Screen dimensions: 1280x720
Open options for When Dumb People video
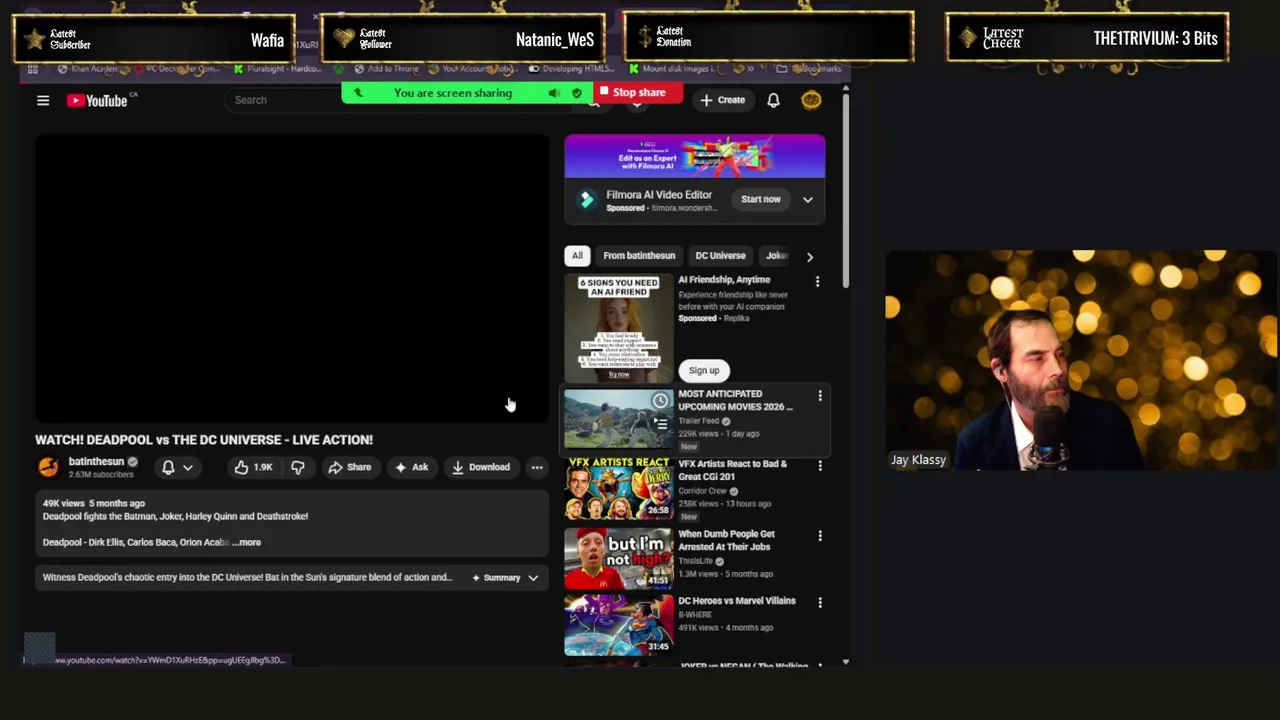pos(820,536)
